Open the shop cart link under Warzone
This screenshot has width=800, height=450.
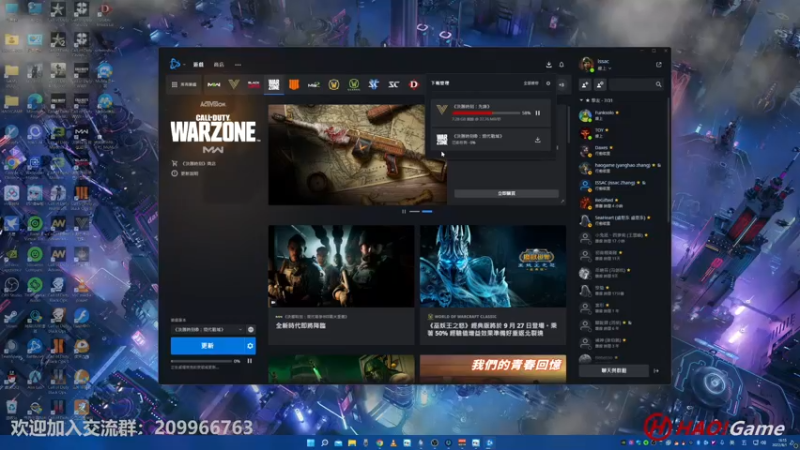click(194, 163)
